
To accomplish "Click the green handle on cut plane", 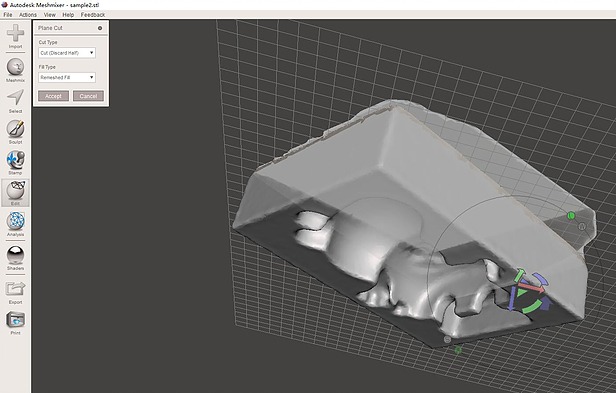I will pyautogui.click(x=571, y=215).
